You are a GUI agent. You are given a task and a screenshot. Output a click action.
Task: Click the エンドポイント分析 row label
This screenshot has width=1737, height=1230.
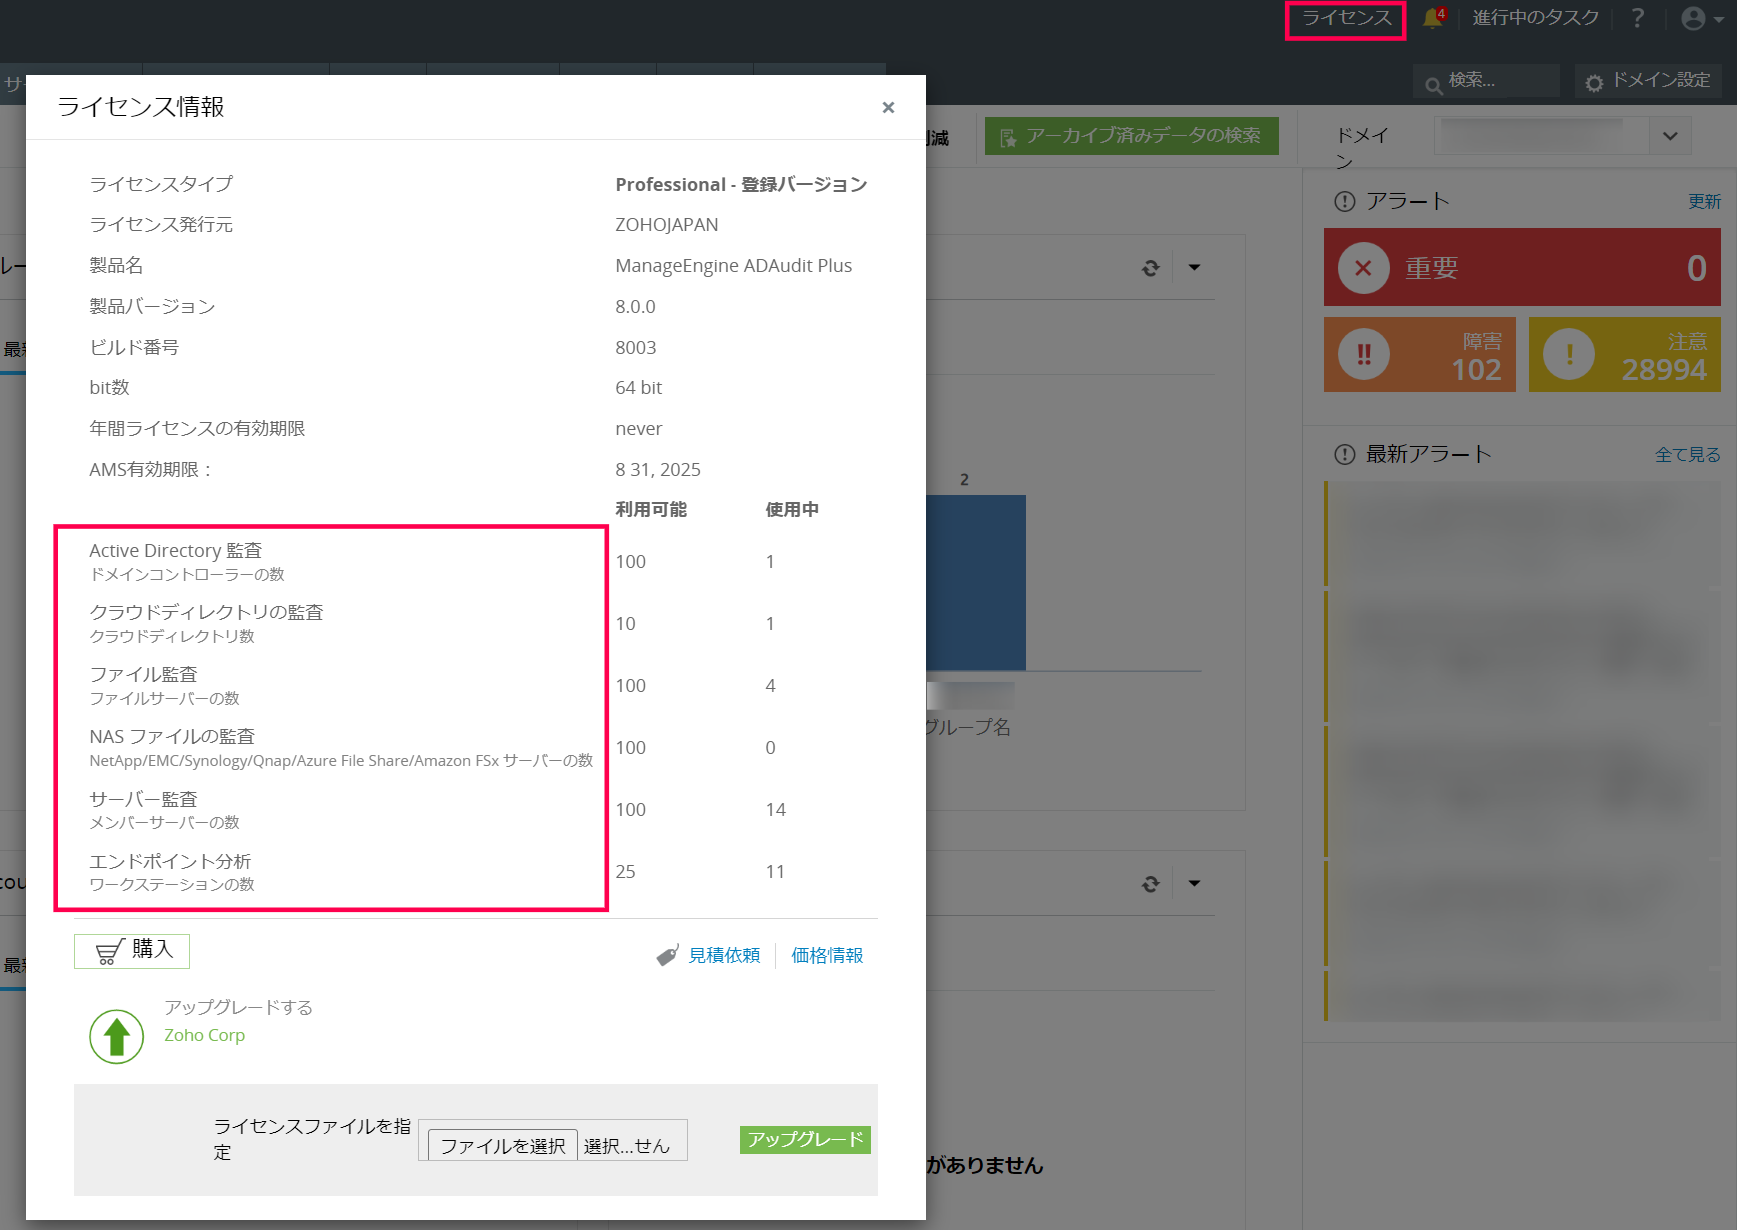coord(170,862)
